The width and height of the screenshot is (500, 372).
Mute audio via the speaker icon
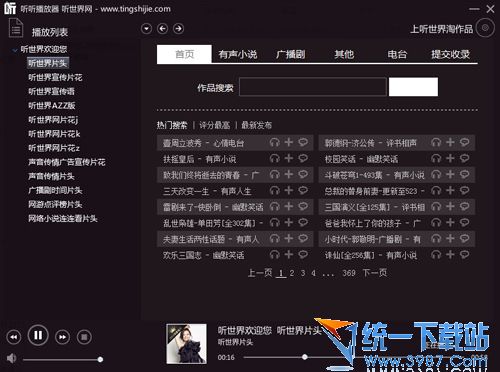[x=11, y=358]
